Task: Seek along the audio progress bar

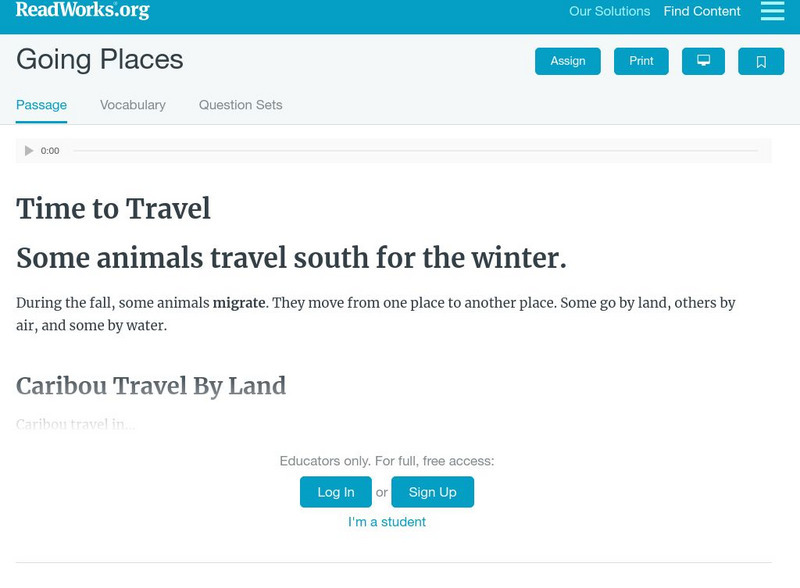Action: coord(415,151)
